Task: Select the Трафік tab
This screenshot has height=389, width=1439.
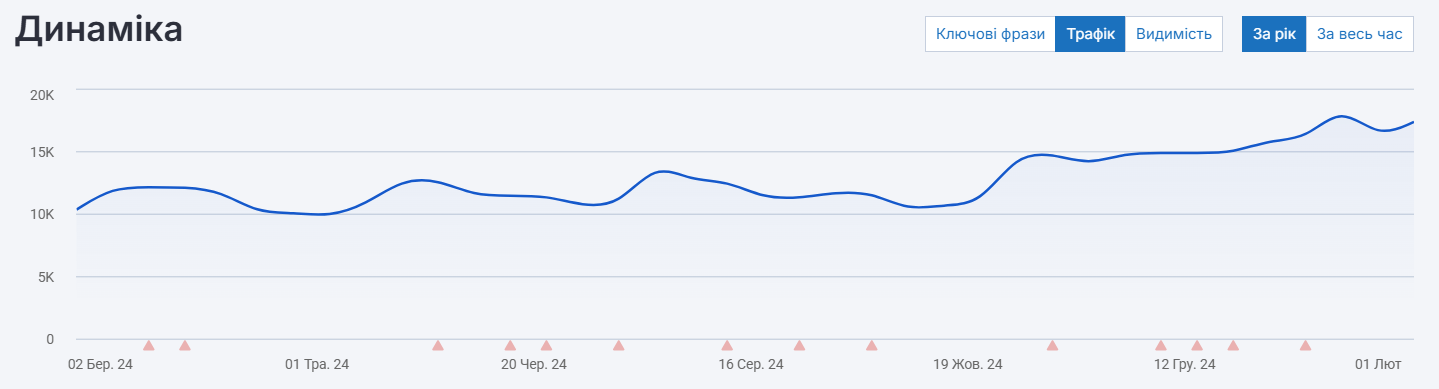Action: [x=1090, y=34]
